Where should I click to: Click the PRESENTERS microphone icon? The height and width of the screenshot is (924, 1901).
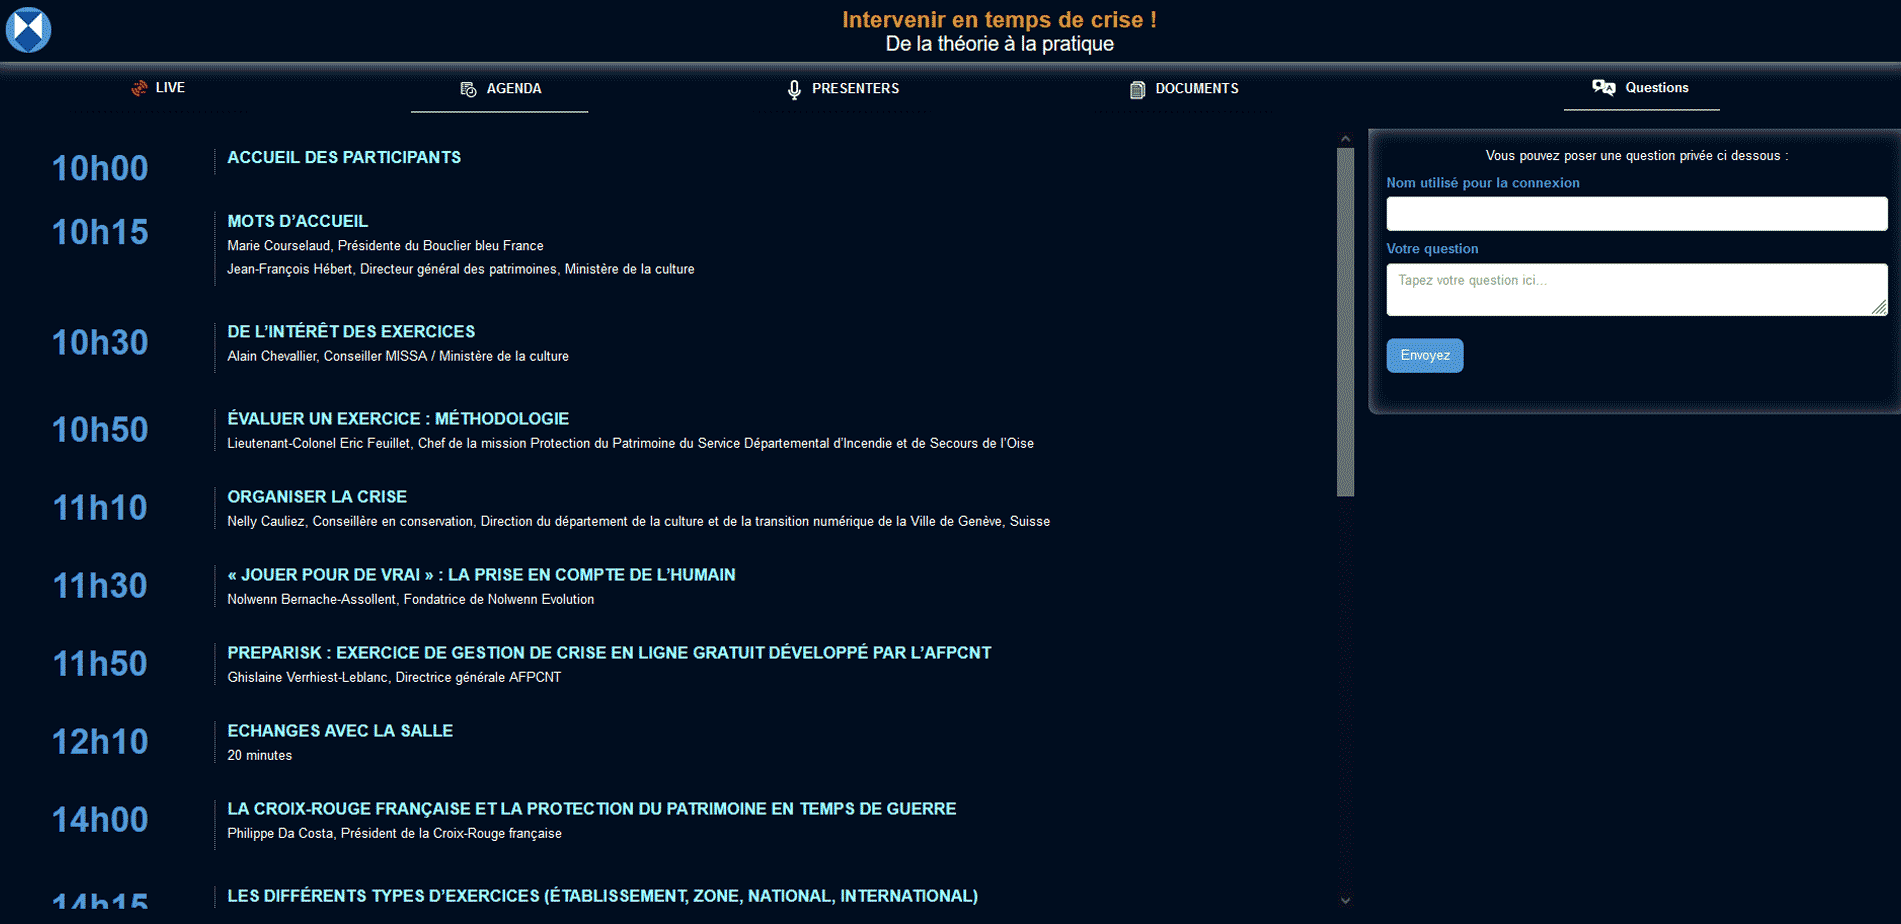point(794,90)
